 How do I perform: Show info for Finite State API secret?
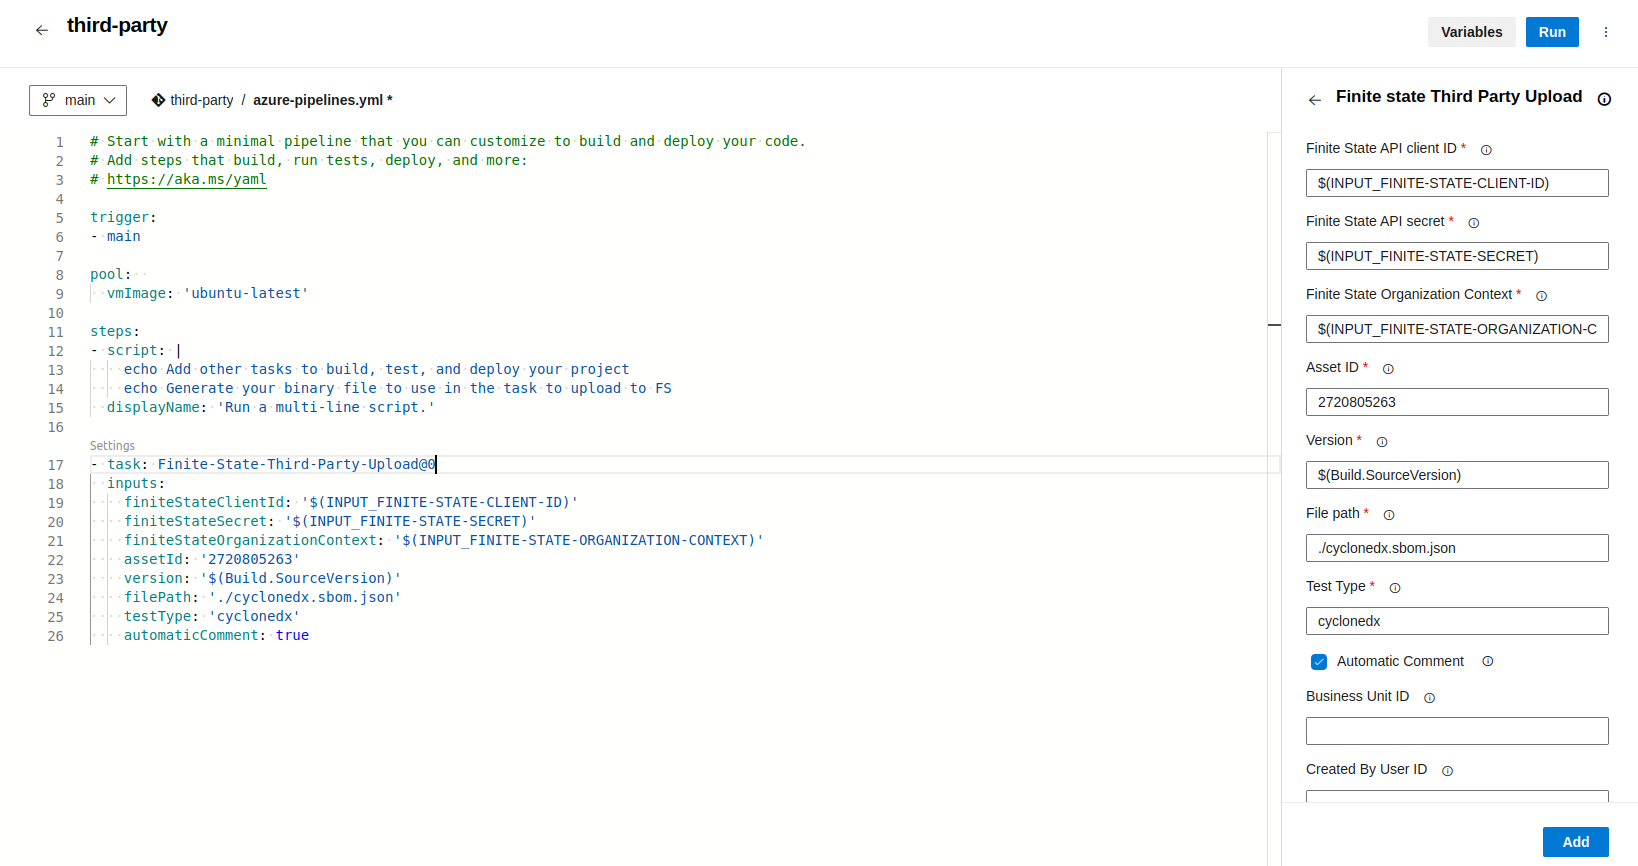pyautogui.click(x=1473, y=223)
